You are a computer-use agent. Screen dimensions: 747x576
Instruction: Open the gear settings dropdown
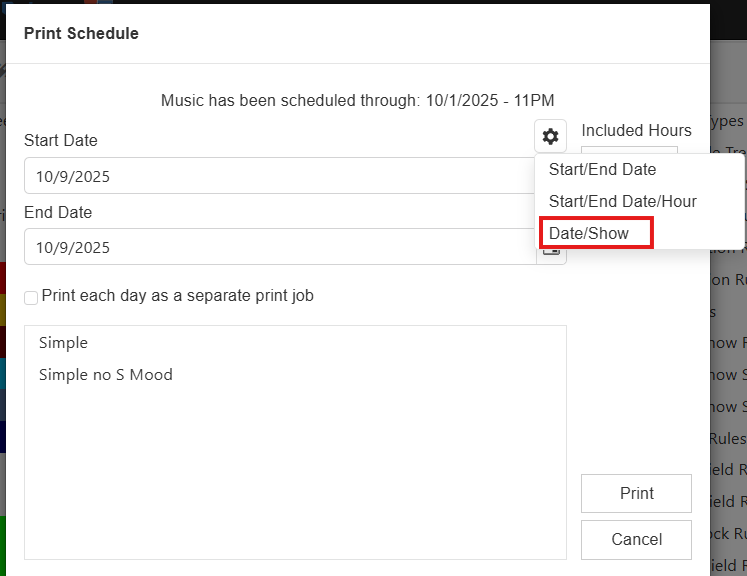(550, 137)
